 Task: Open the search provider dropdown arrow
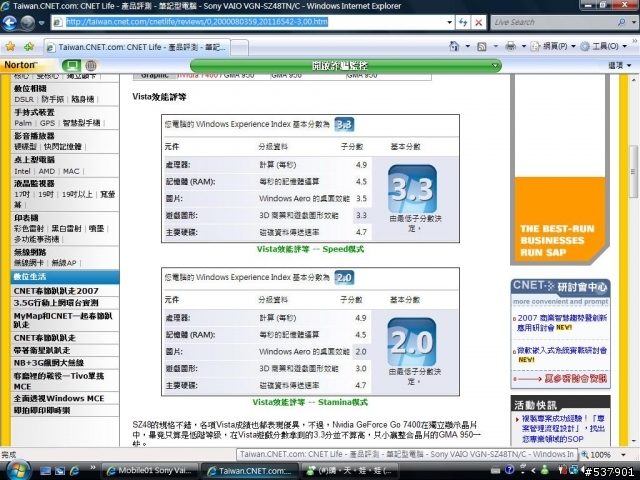[633, 22]
